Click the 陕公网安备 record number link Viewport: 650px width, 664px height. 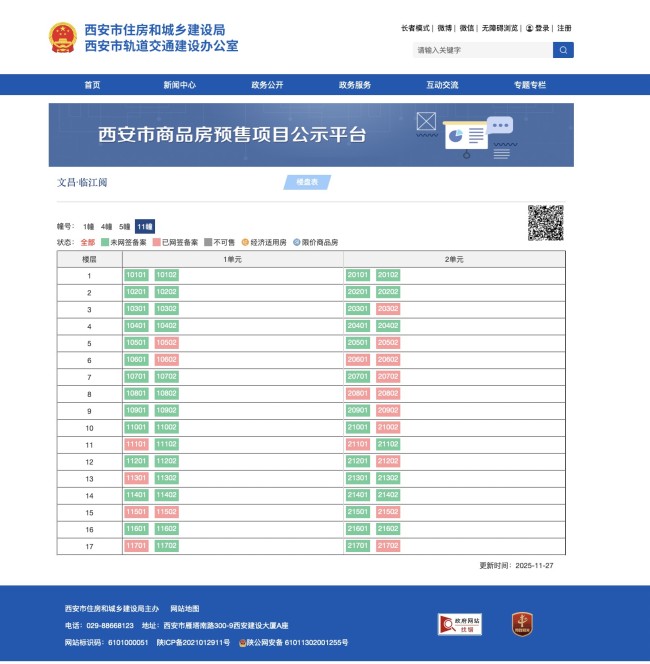pyautogui.click(x=297, y=642)
